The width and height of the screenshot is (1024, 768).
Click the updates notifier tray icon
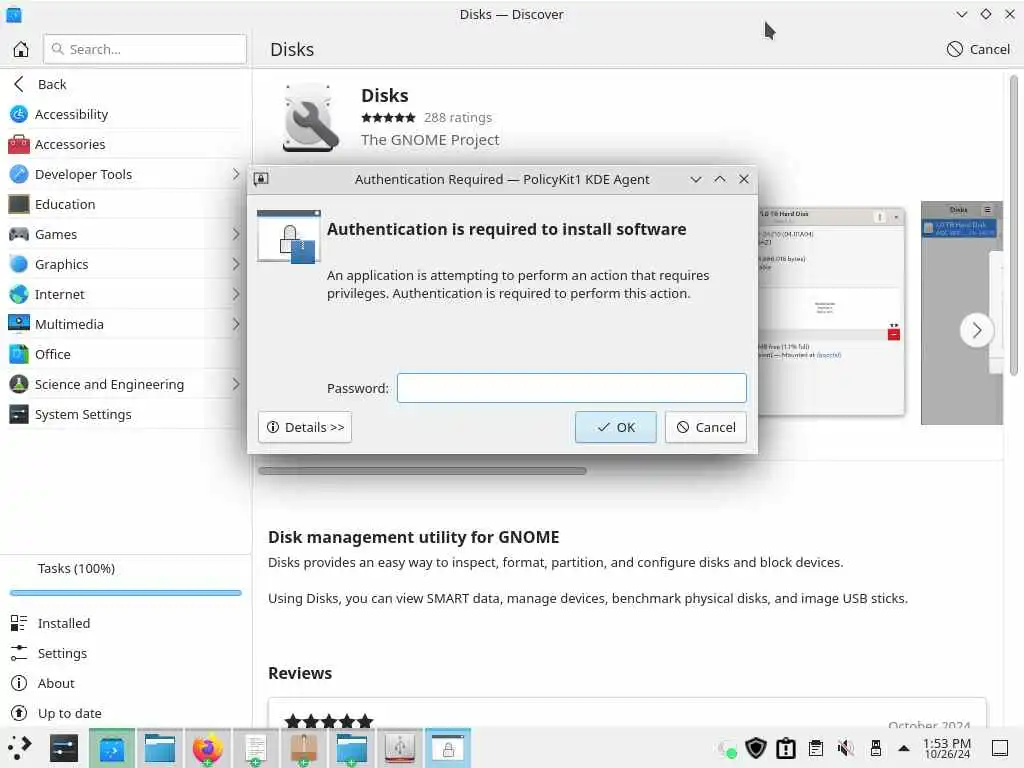pos(786,748)
